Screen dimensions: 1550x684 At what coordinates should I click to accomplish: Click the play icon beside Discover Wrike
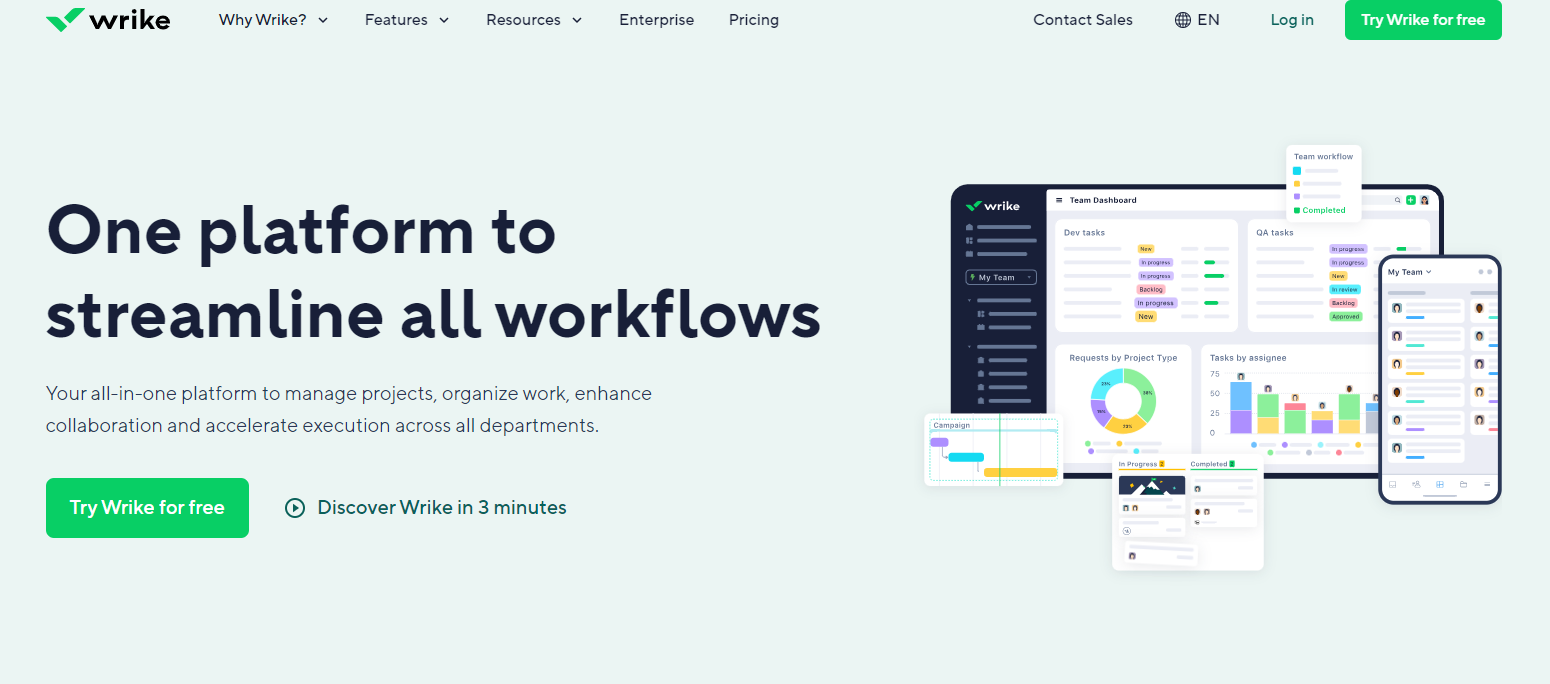coord(295,508)
